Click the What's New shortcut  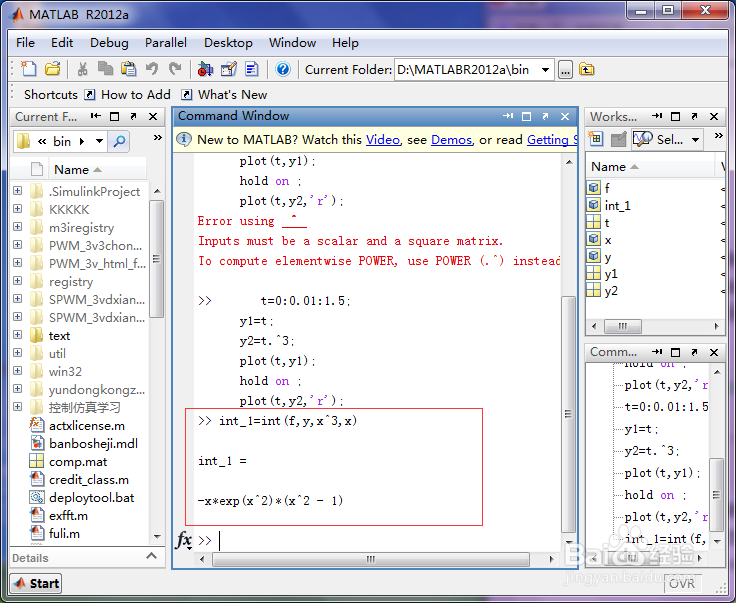224,95
